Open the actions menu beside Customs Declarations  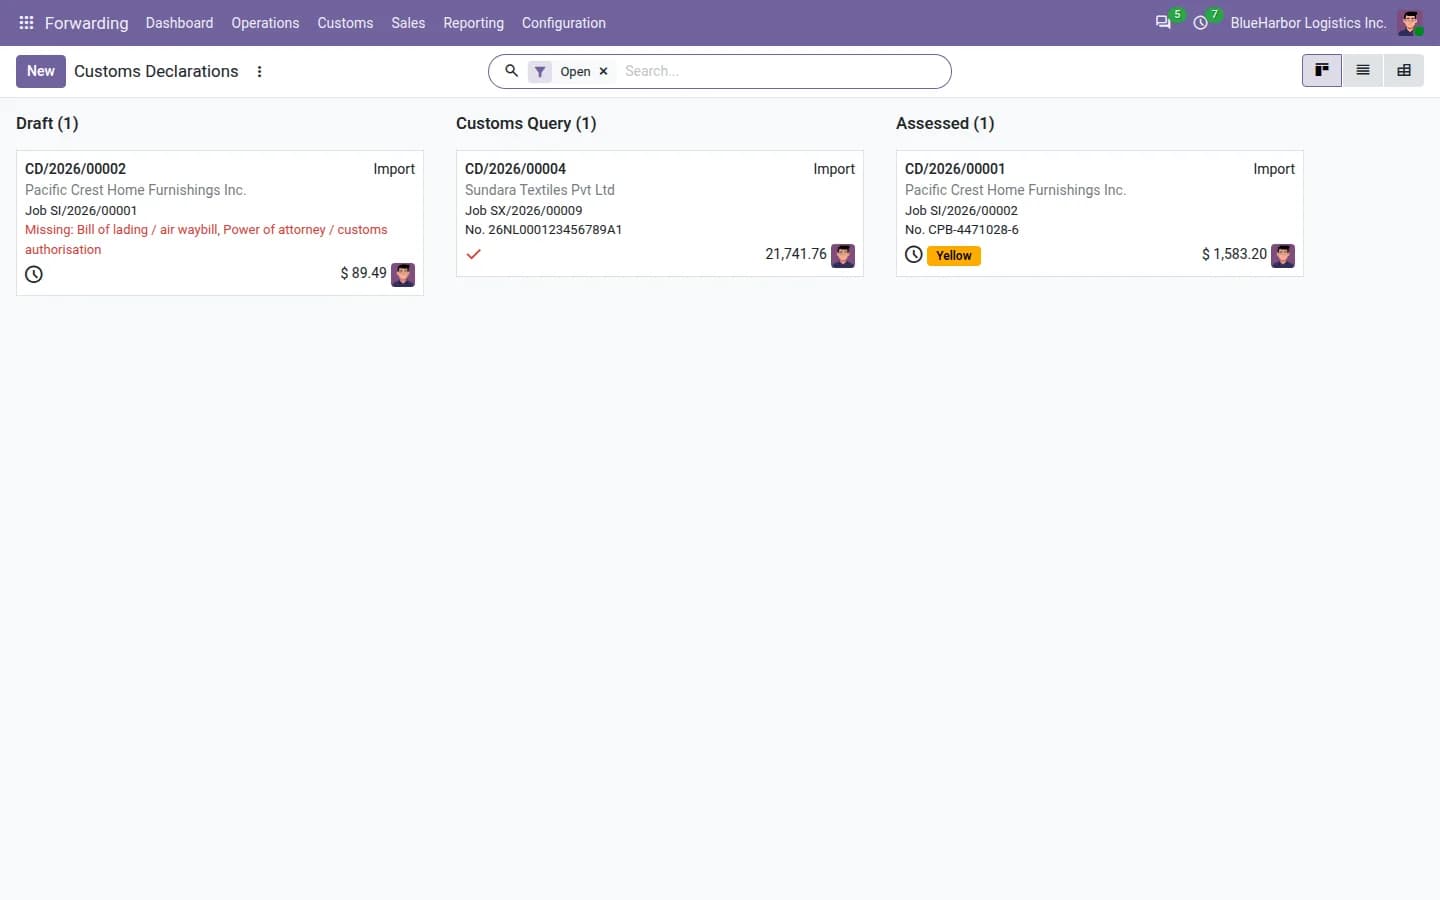coord(260,72)
